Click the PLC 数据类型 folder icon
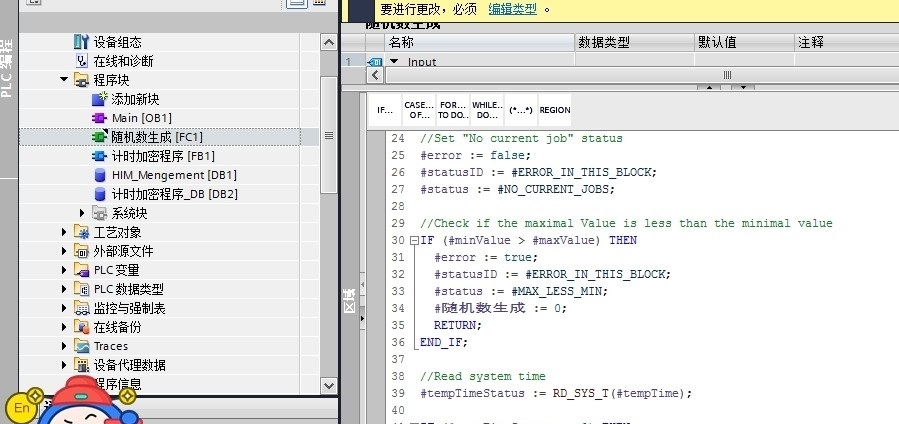Viewport: 899px width, 424px height. coord(81,289)
